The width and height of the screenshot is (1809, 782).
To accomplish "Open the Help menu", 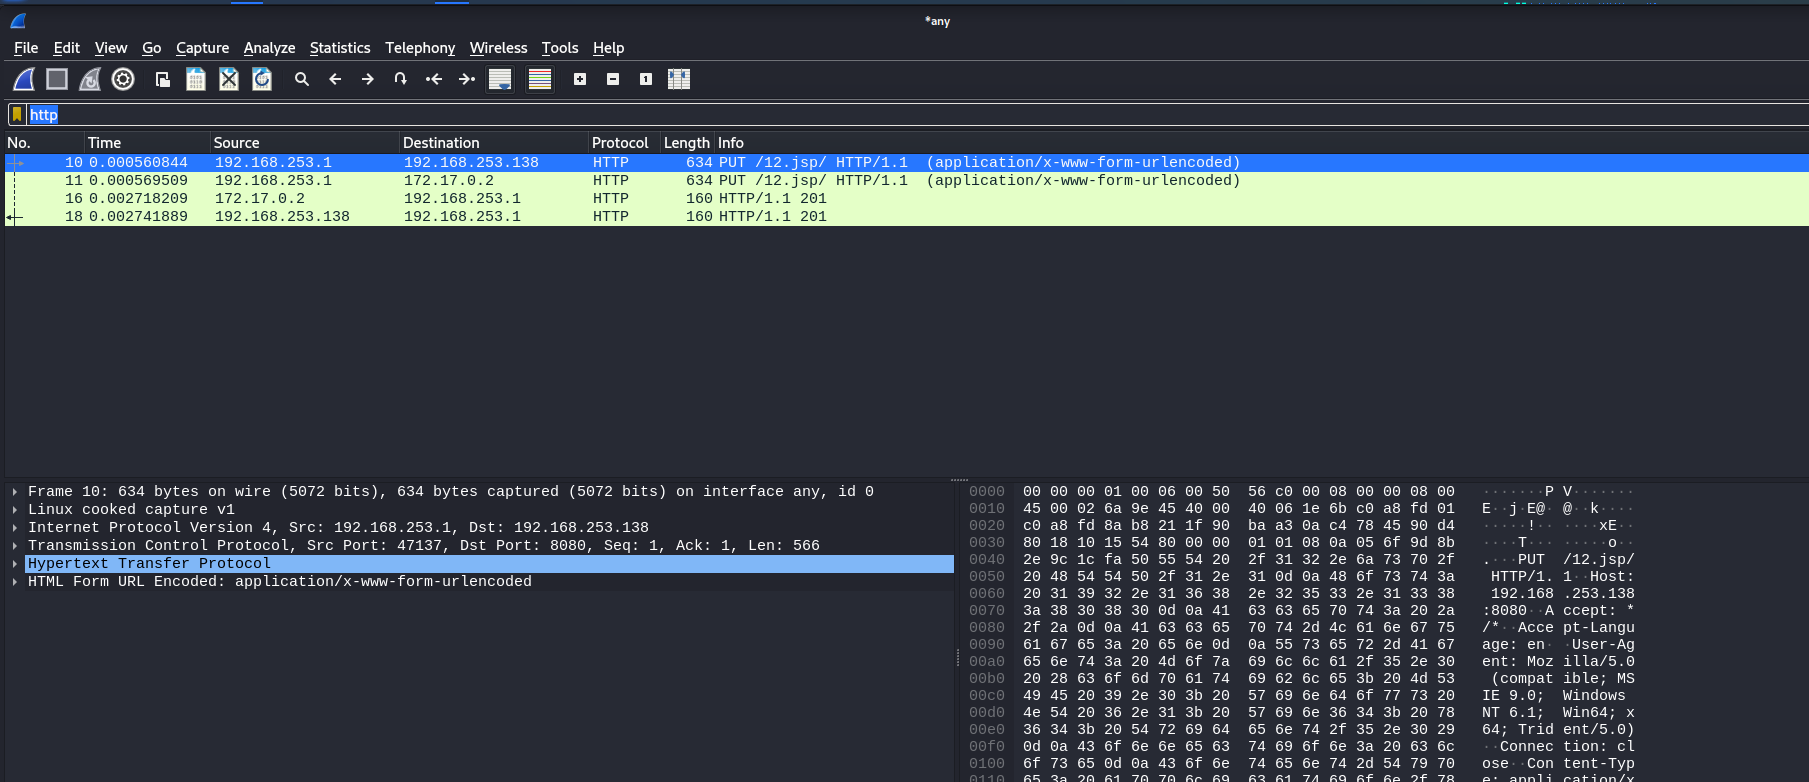I will 608,48.
